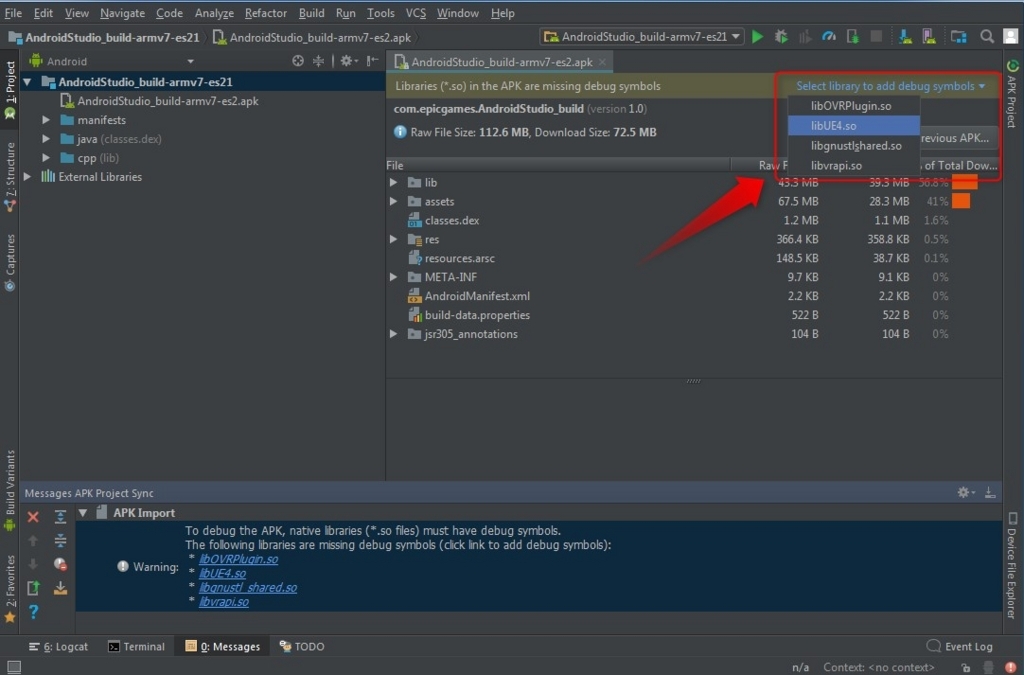Open the Refactor menu
This screenshot has height=675, width=1024.
pyautogui.click(x=265, y=13)
